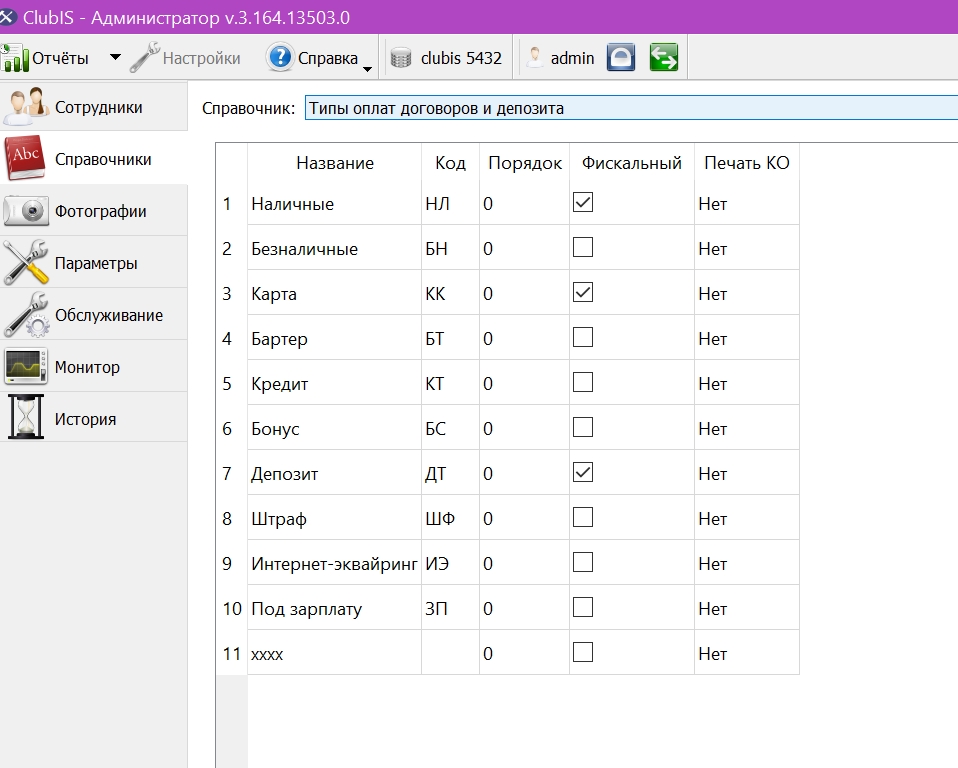Toggle Фискальный checkbox for Карта
This screenshot has width=958, height=768.
tap(583, 293)
